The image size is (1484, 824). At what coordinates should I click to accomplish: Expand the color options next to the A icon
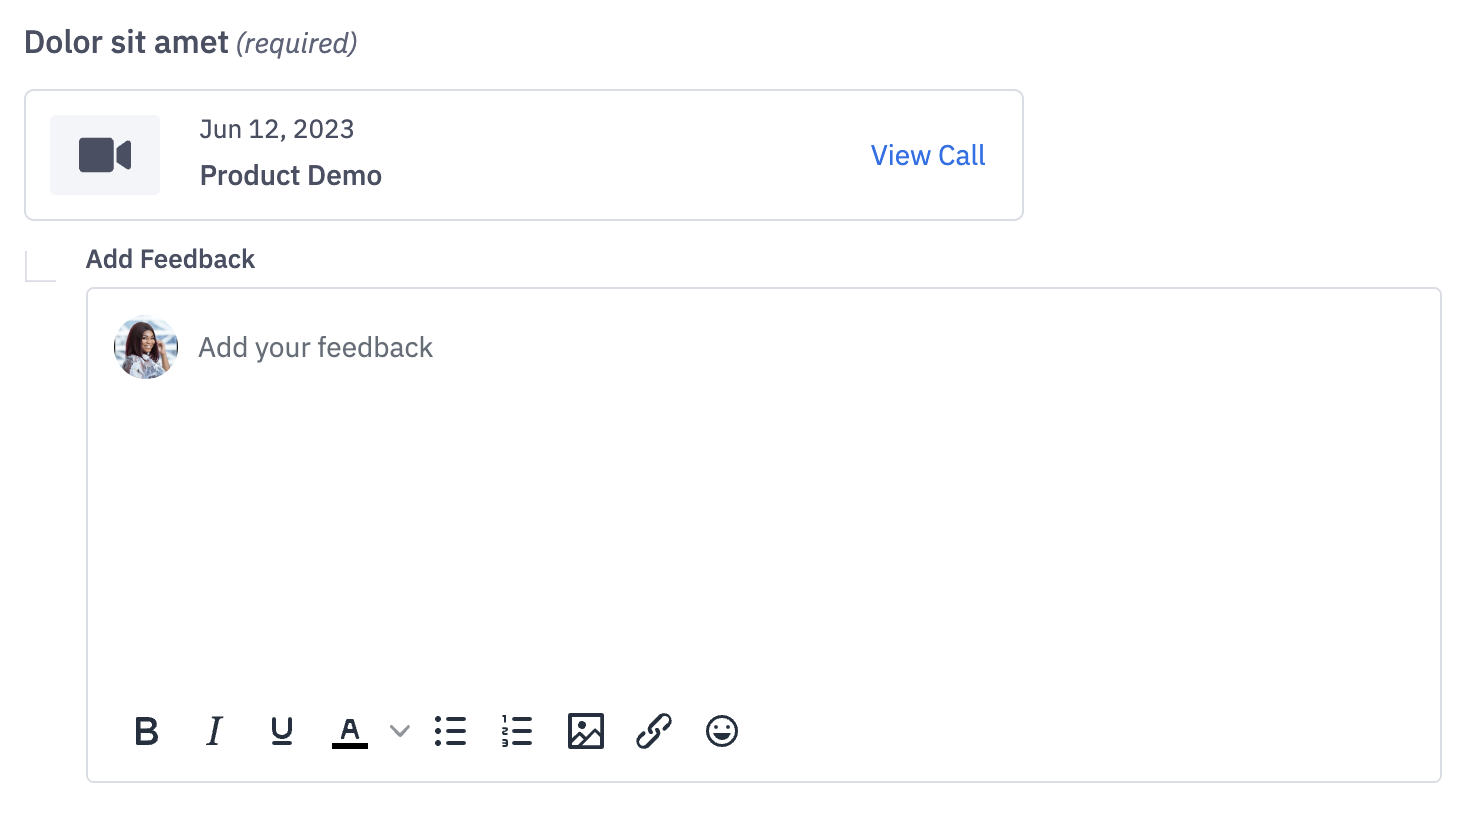tap(399, 731)
